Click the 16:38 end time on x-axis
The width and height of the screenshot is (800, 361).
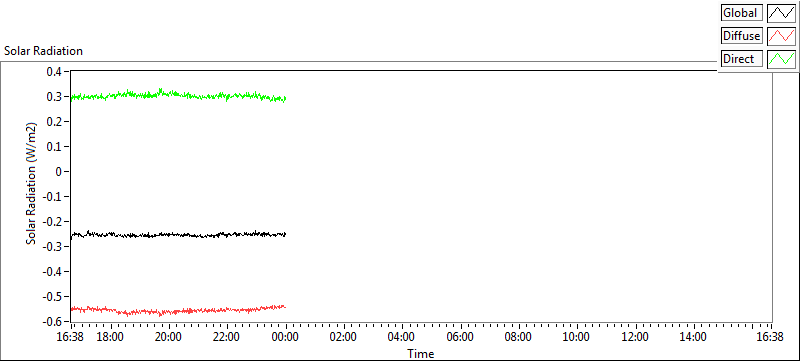[770, 337]
